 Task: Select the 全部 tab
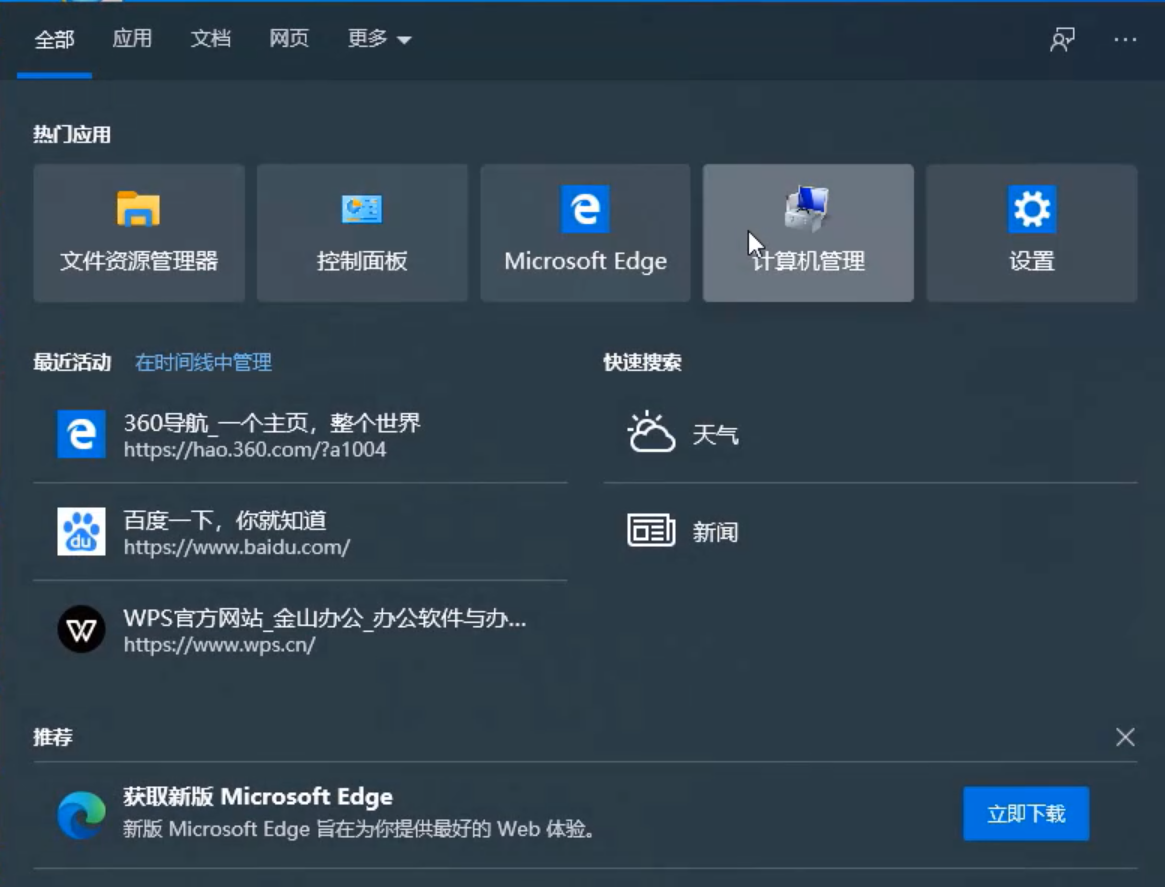(x=54, y=39)
